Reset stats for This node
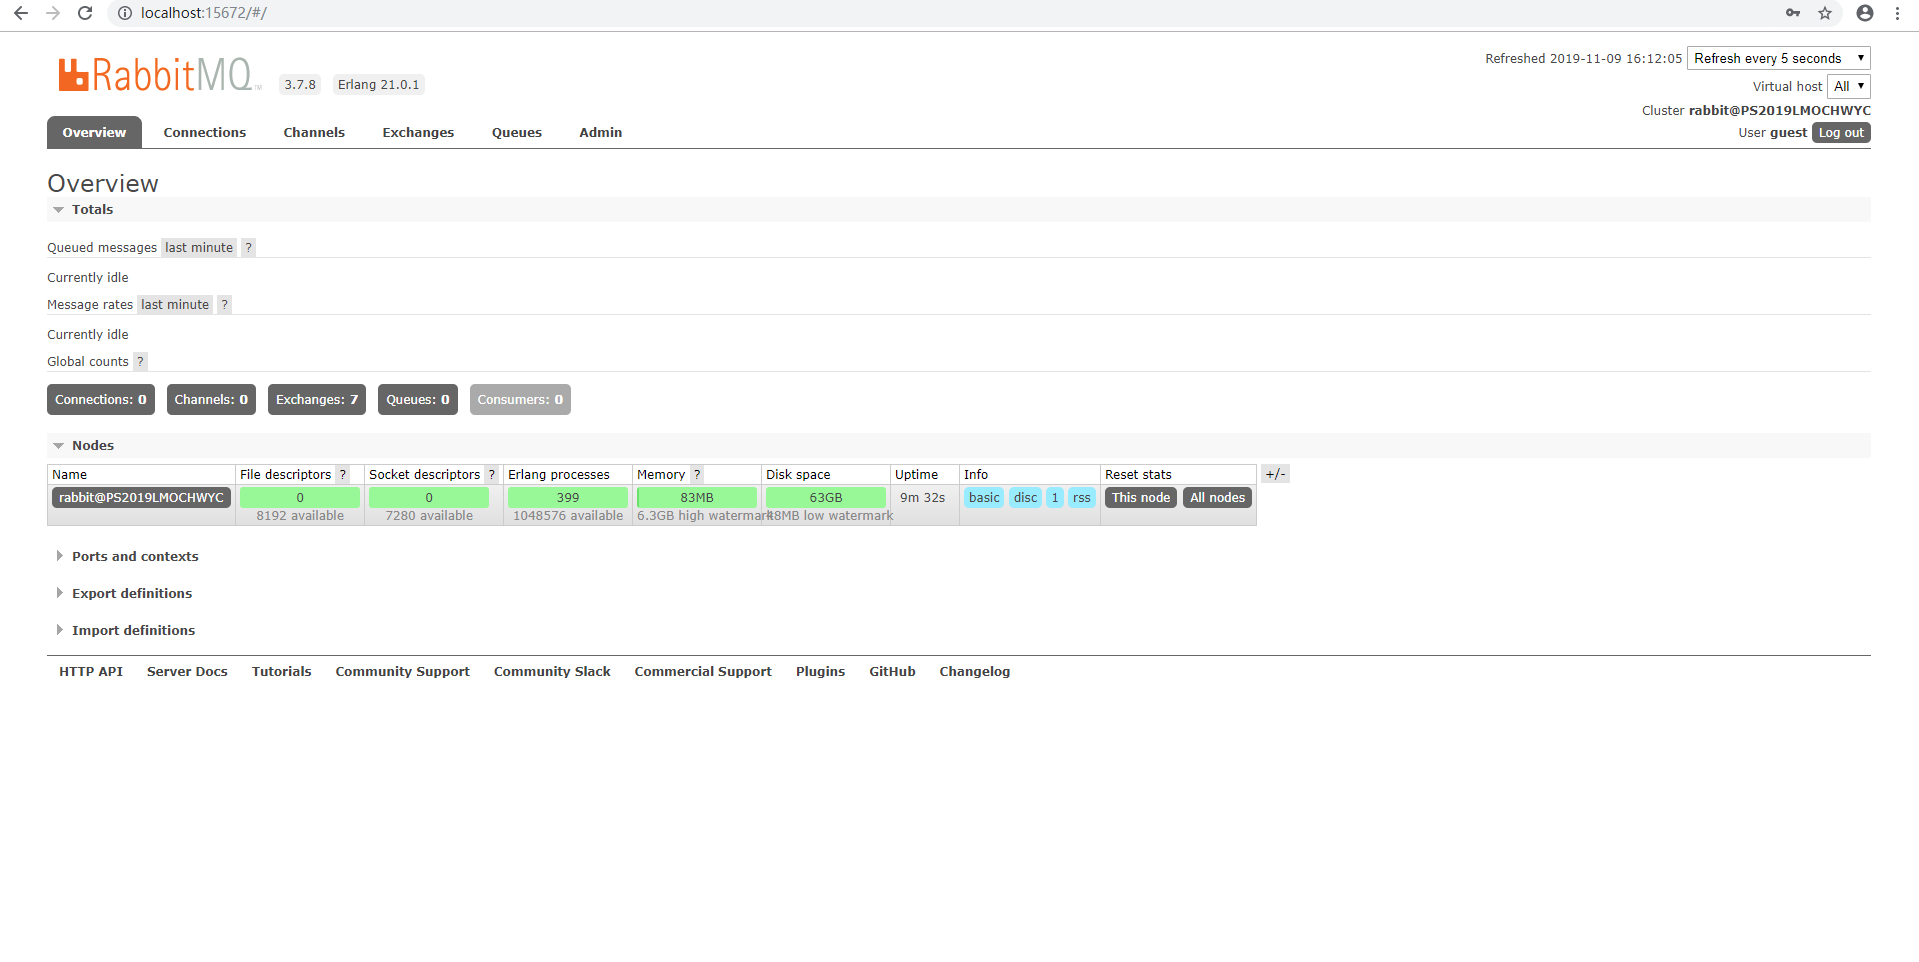Screen dimensions: 1919x962 point(1141,498)
